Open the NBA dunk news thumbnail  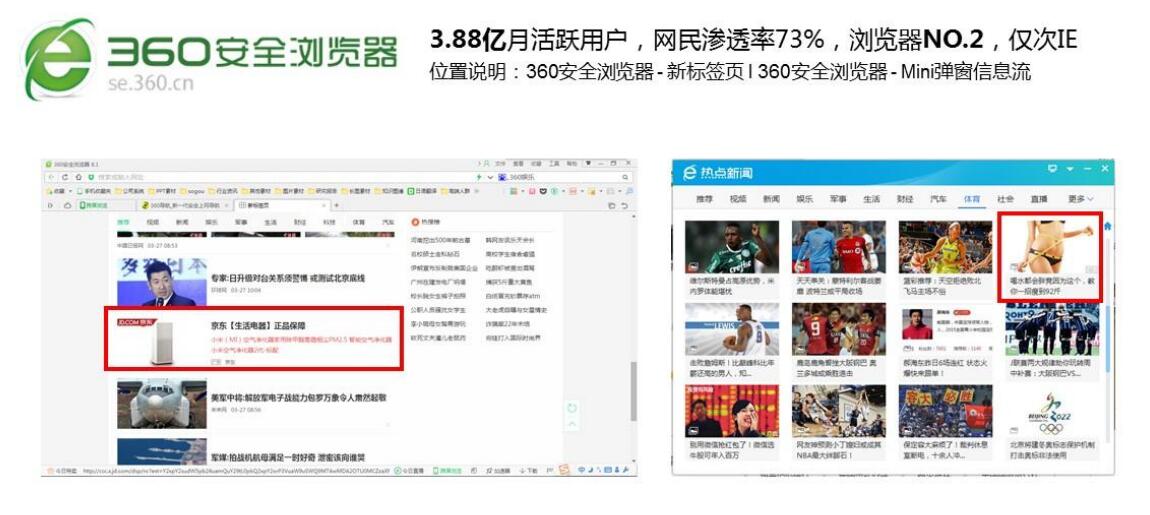pyautogui.click(x=838, y=411)
